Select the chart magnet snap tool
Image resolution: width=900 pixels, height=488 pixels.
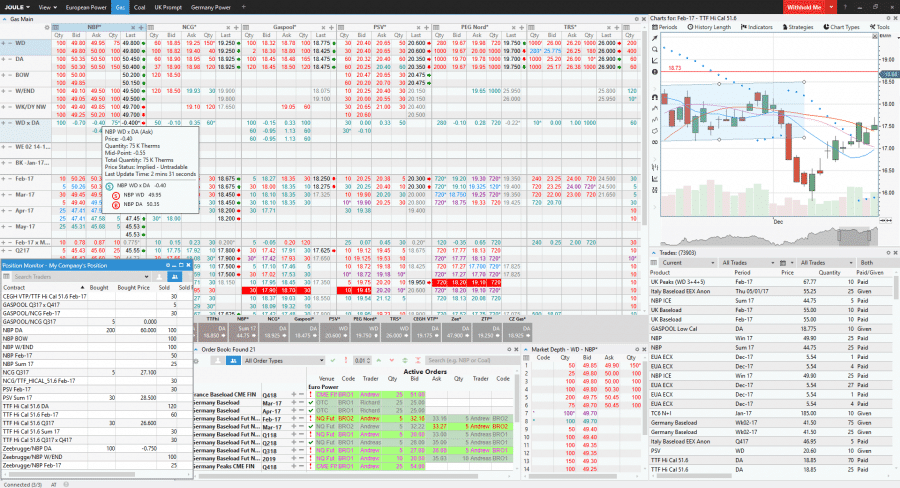pos(655,97)
